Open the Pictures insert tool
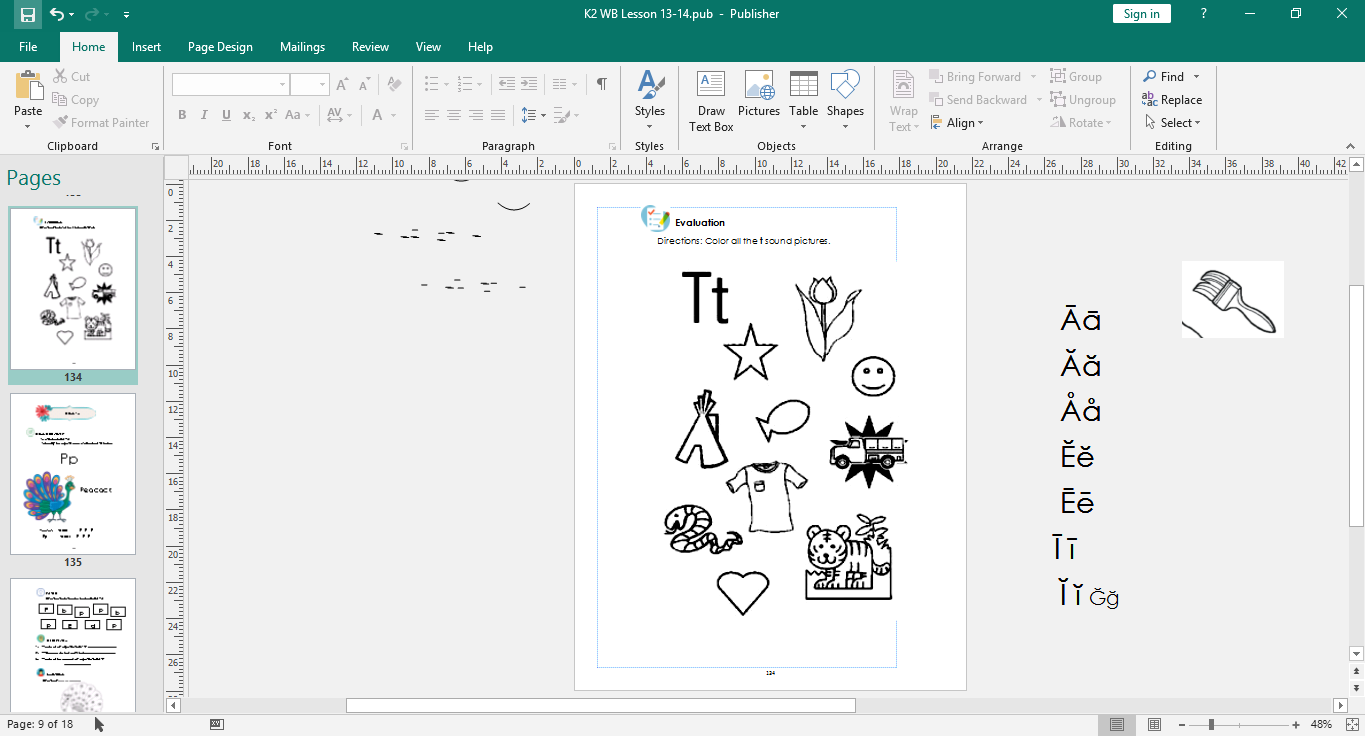This screenshot has width=1365, height=736. 759,95
